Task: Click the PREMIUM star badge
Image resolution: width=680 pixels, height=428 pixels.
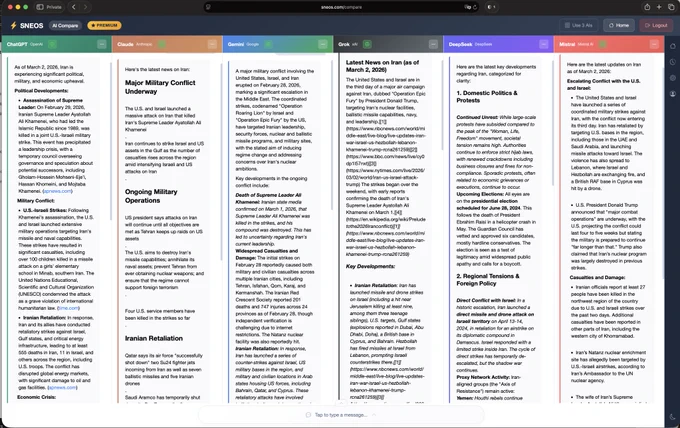Action: pos(105,26)
